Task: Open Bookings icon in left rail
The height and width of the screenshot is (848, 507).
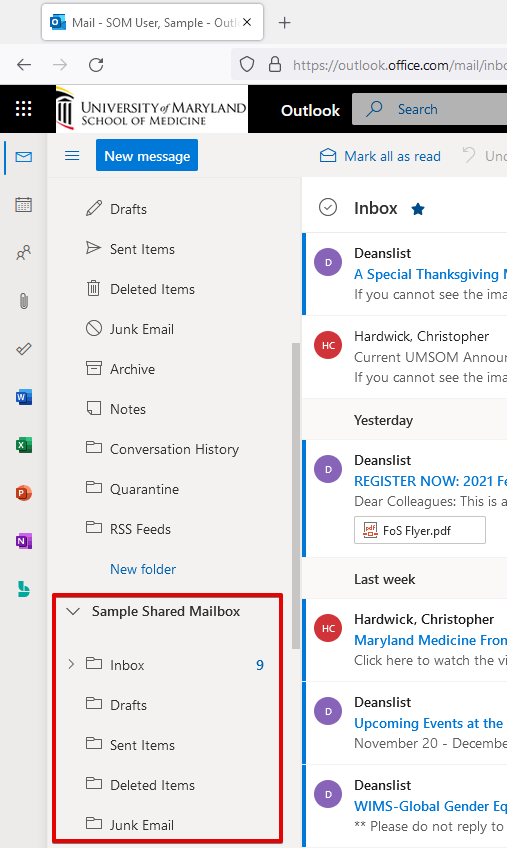Action: [x=23, y=589]
